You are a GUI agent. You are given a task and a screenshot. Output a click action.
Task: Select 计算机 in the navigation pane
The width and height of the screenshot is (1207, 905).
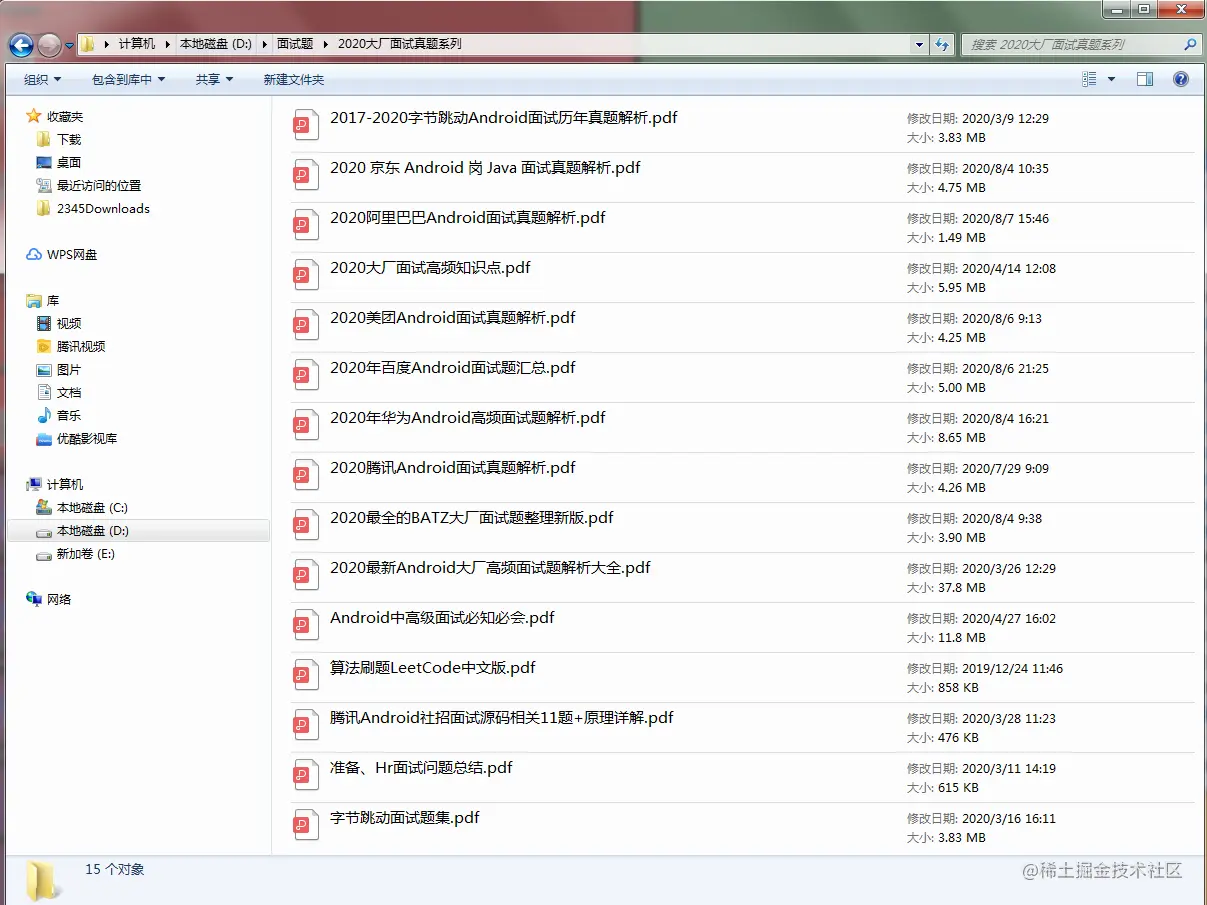pos(65,484)
